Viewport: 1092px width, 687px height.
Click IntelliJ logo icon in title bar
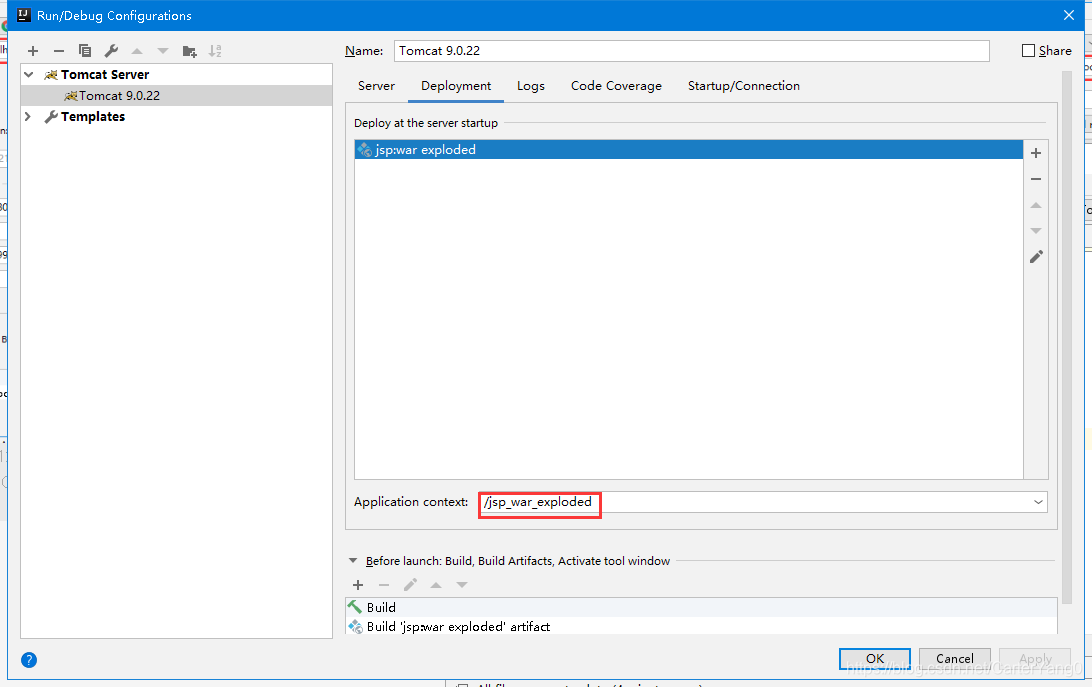(x=24, y=15)
